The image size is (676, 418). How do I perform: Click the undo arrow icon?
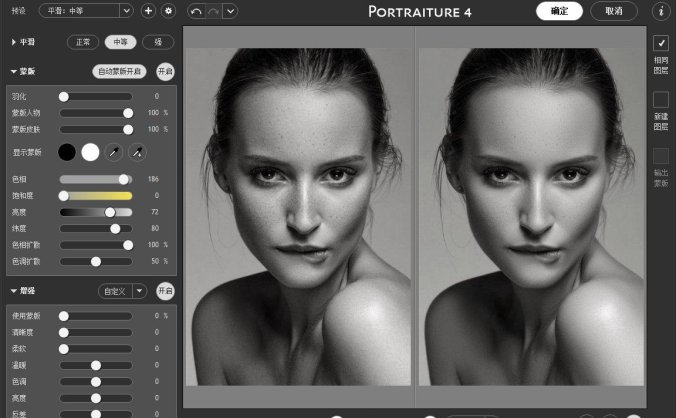click(196, 11)
